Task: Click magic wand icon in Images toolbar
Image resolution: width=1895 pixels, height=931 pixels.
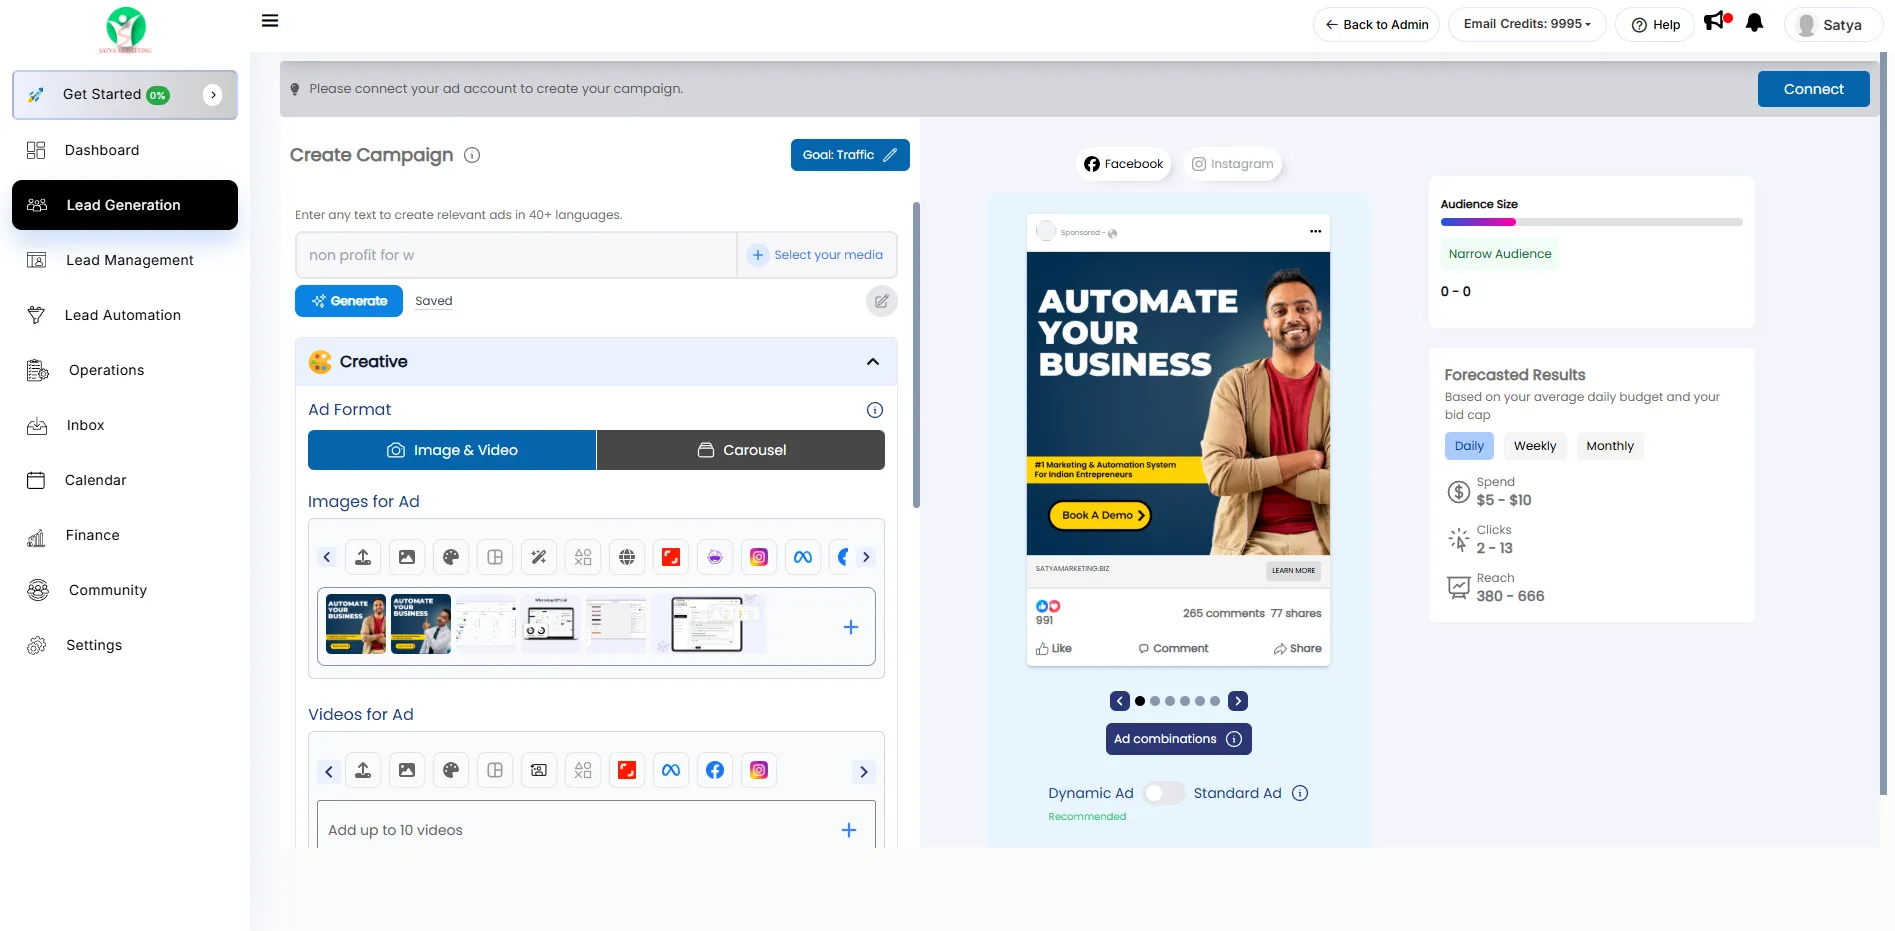Action: pos(539,557)
